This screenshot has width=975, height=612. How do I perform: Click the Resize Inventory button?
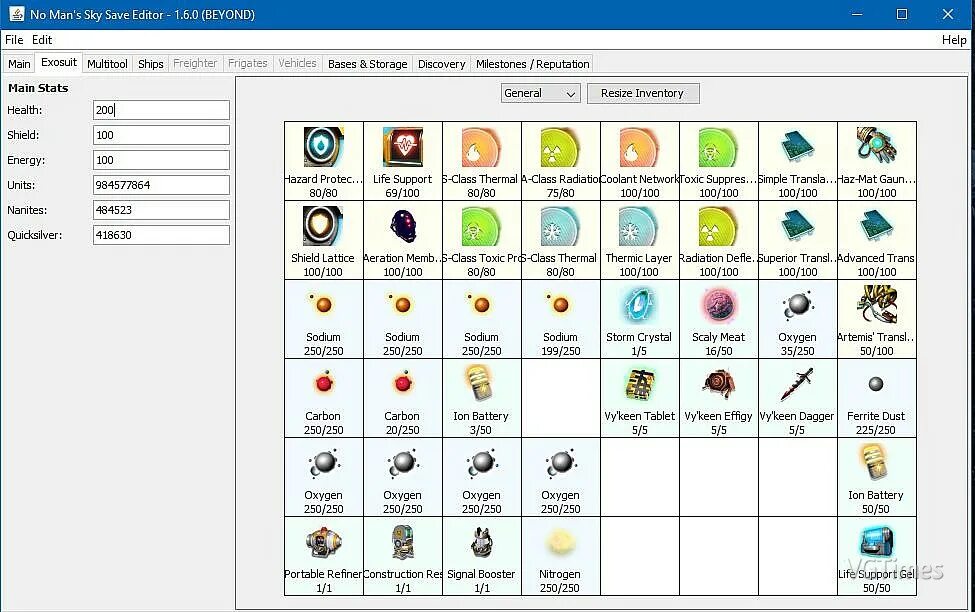(x=642, y=93)
